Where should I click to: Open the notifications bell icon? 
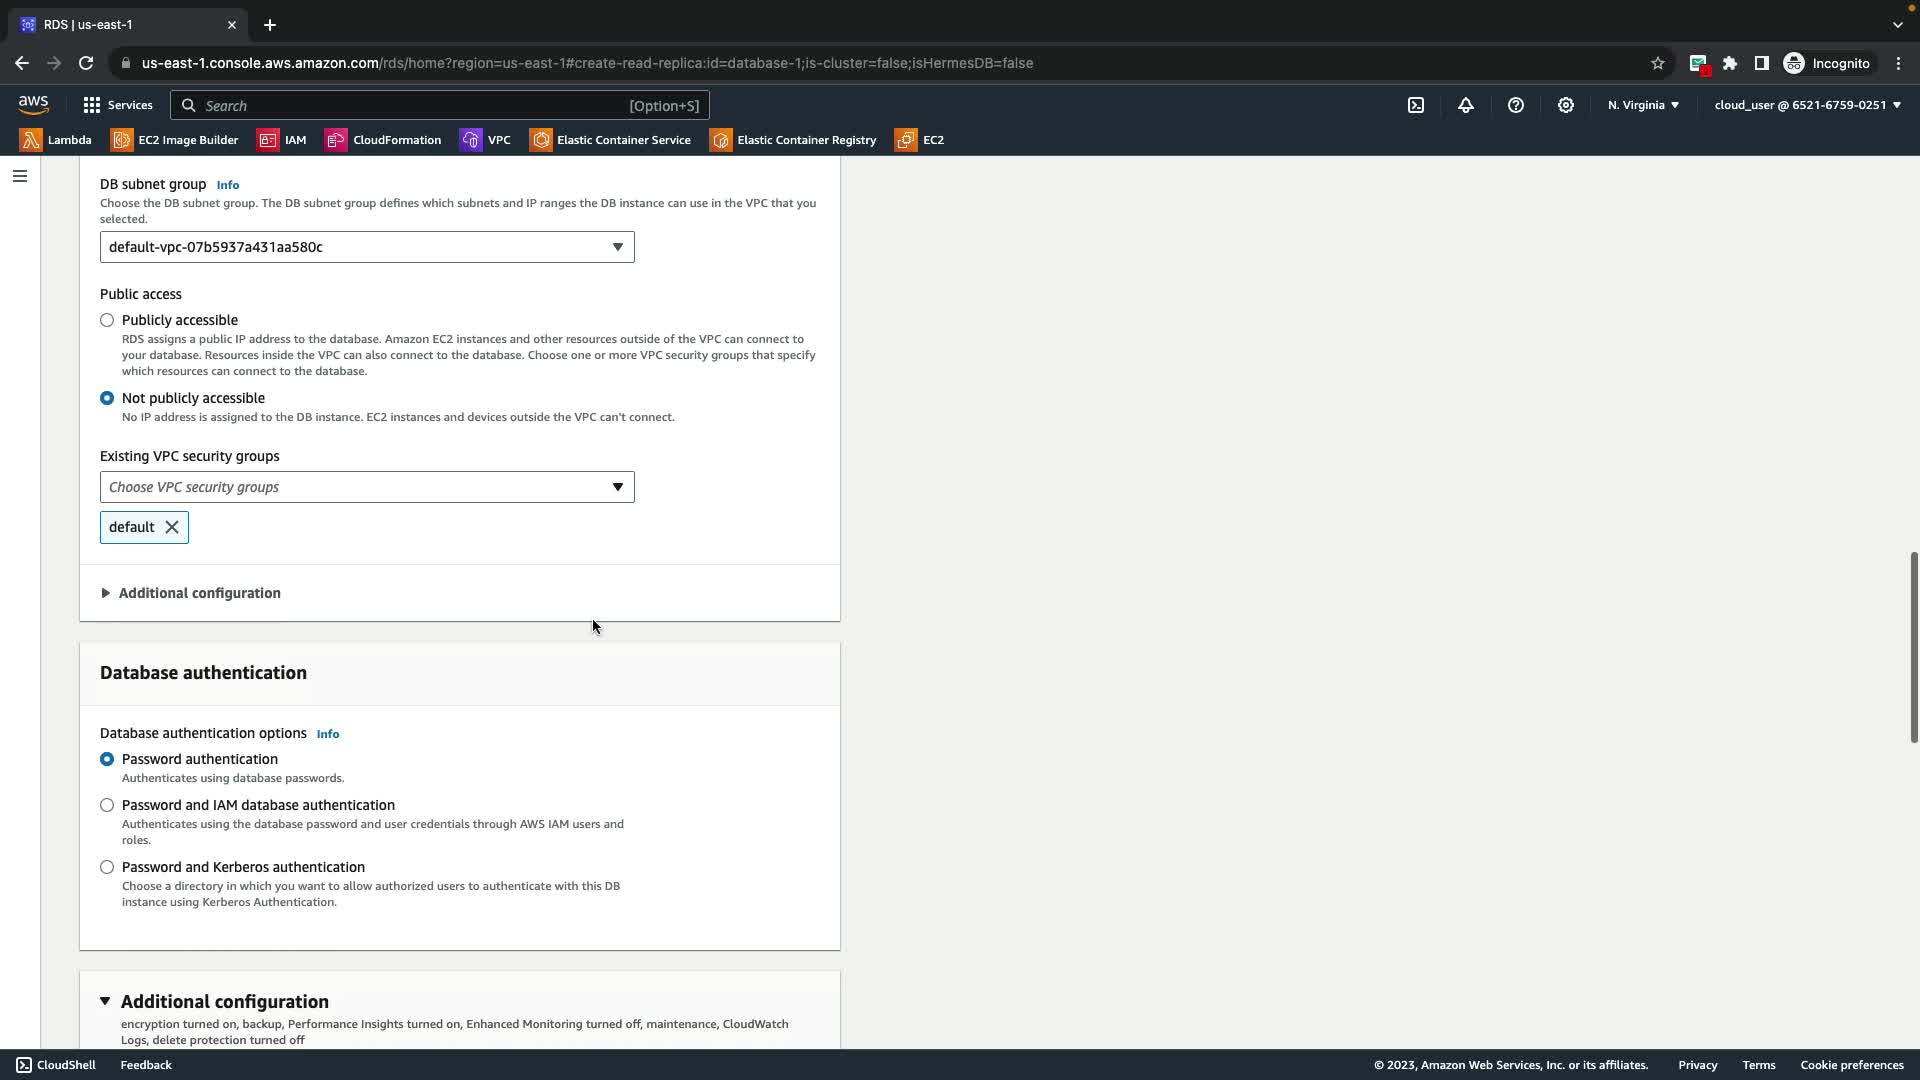click(x=1466, y=105)
